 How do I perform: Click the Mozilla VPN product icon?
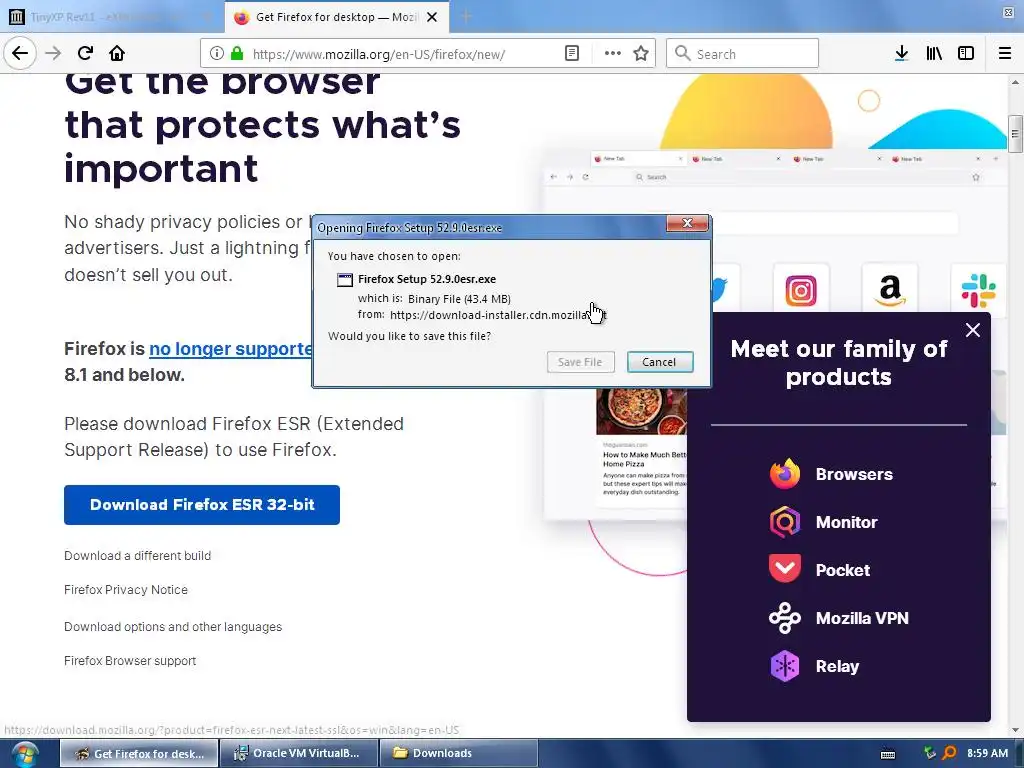[x=785, y=618]
